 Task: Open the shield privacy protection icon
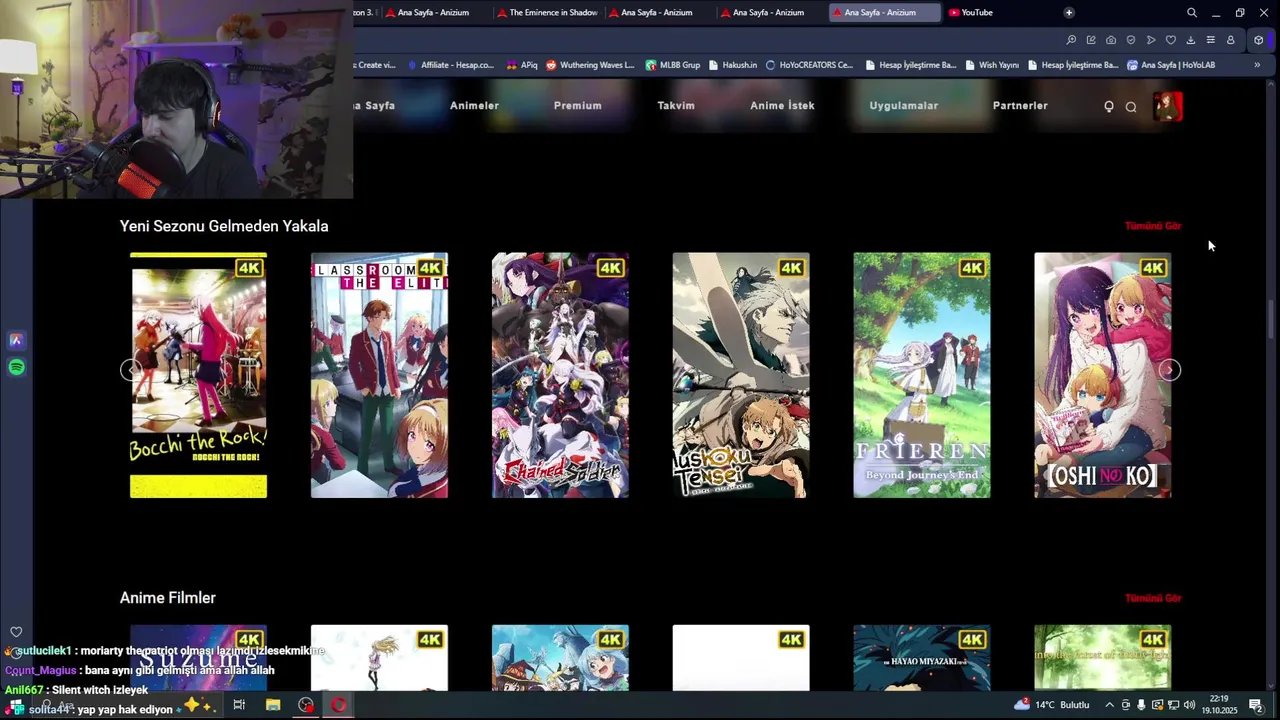[1131, 40]
